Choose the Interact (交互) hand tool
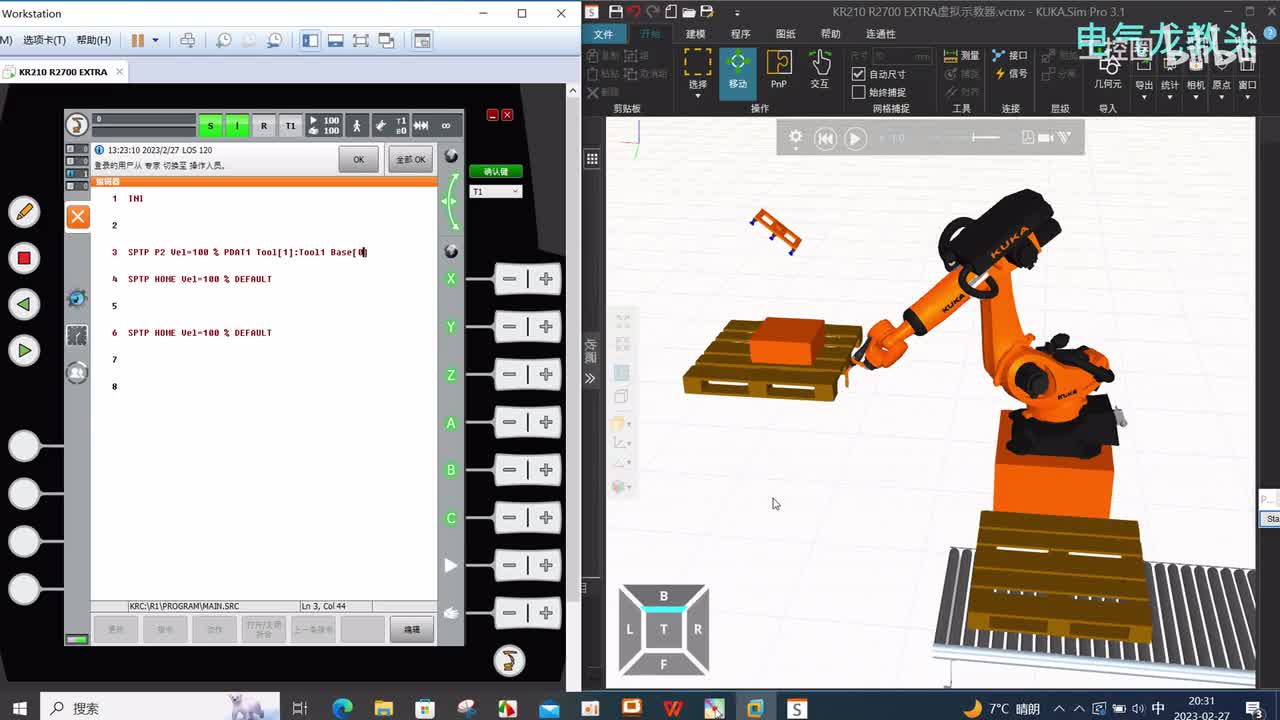Image resolution: width=1280 pixels, height=720 pixels. [820, 70]
